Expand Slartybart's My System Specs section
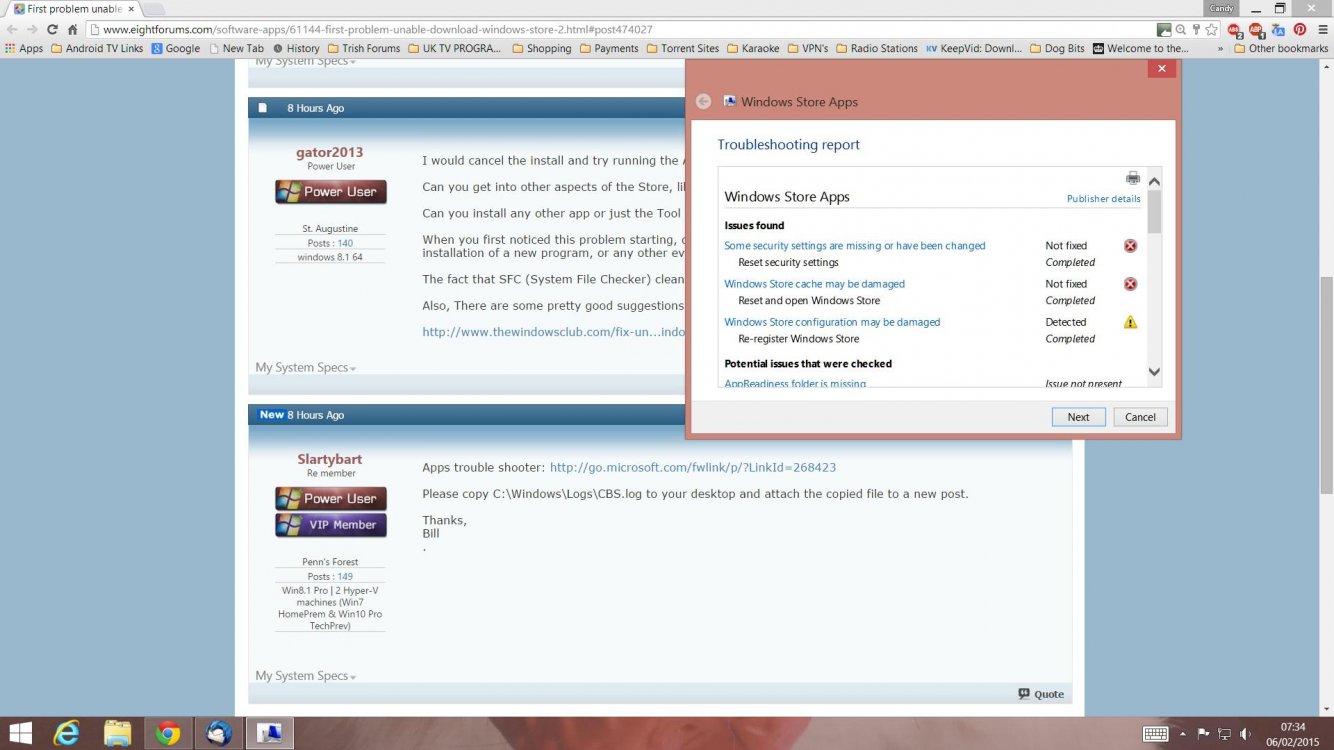The image size is (1334, 750). pyautogui.click(x=305, y=676)
